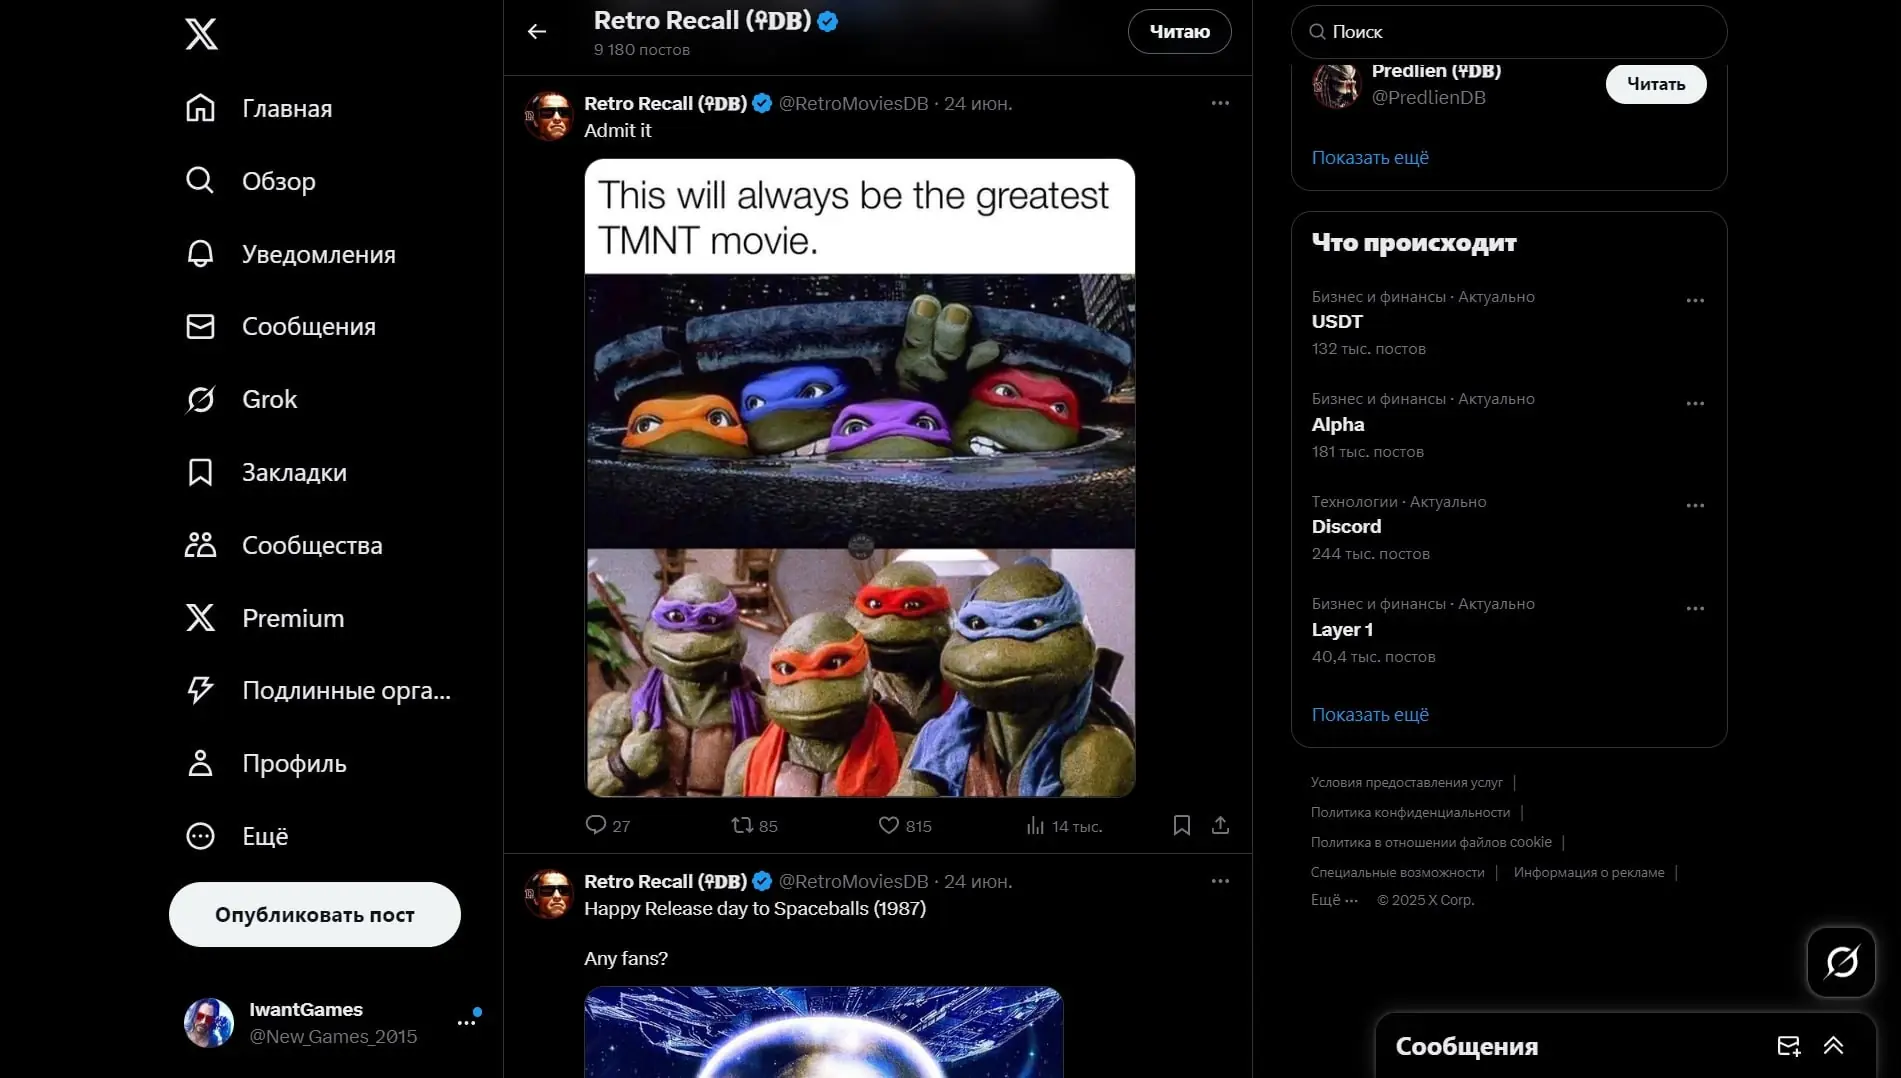View analytics for the TMNT post
Screen dimensions: 1901x1078
(x=1036, y=825)
